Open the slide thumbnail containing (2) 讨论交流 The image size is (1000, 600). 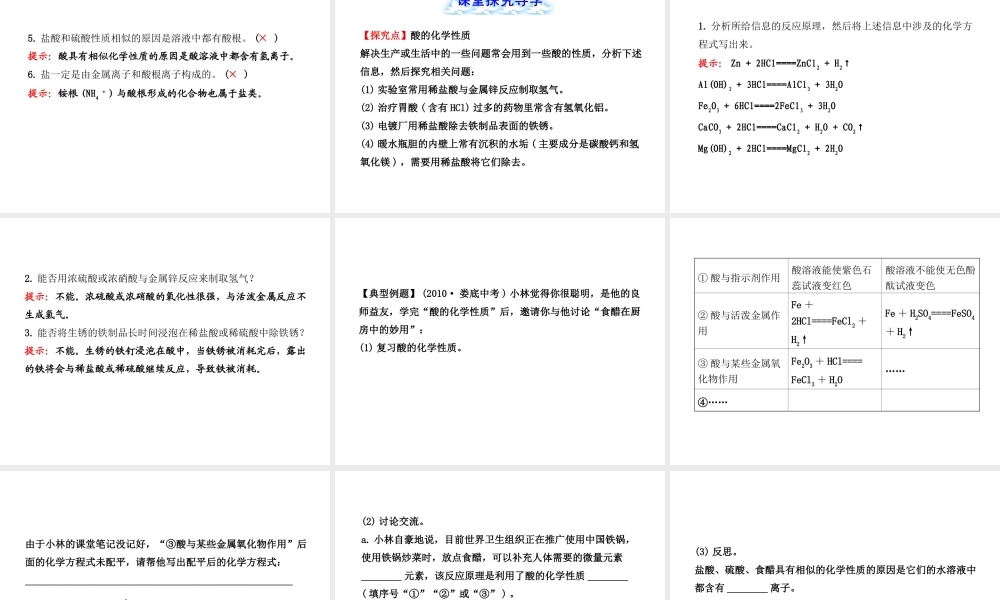(500, 536)
